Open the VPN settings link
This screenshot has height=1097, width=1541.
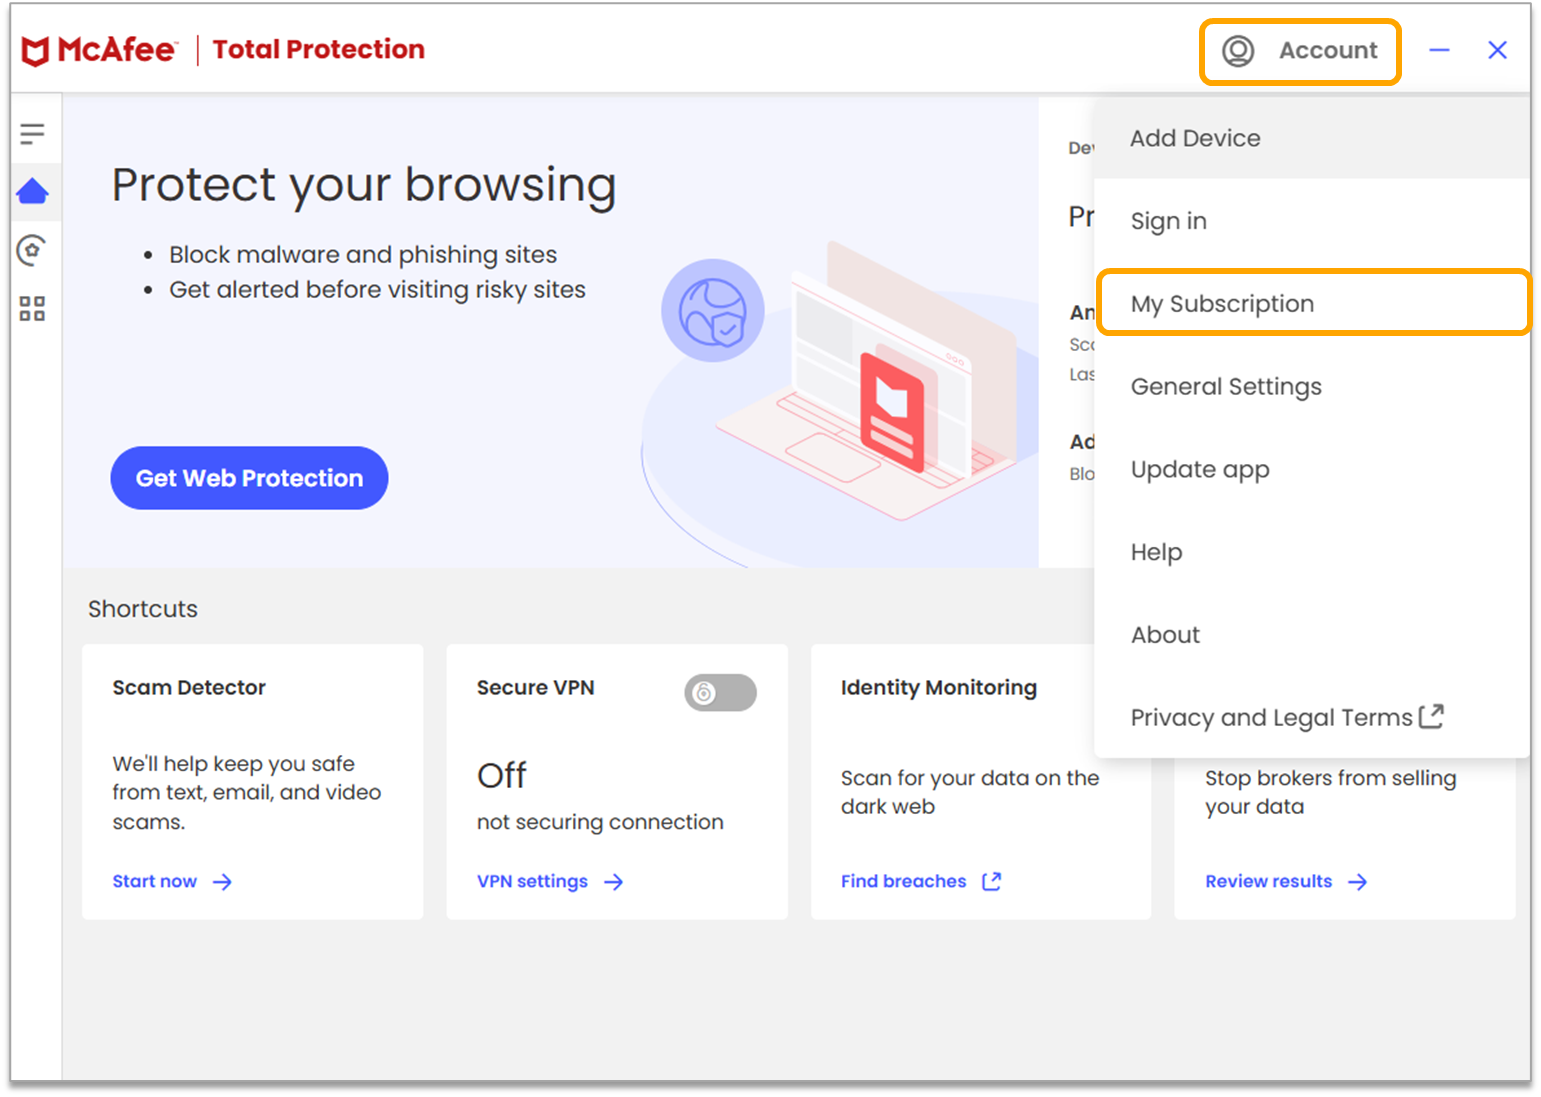pyautogui.click(x=533, y=881)
